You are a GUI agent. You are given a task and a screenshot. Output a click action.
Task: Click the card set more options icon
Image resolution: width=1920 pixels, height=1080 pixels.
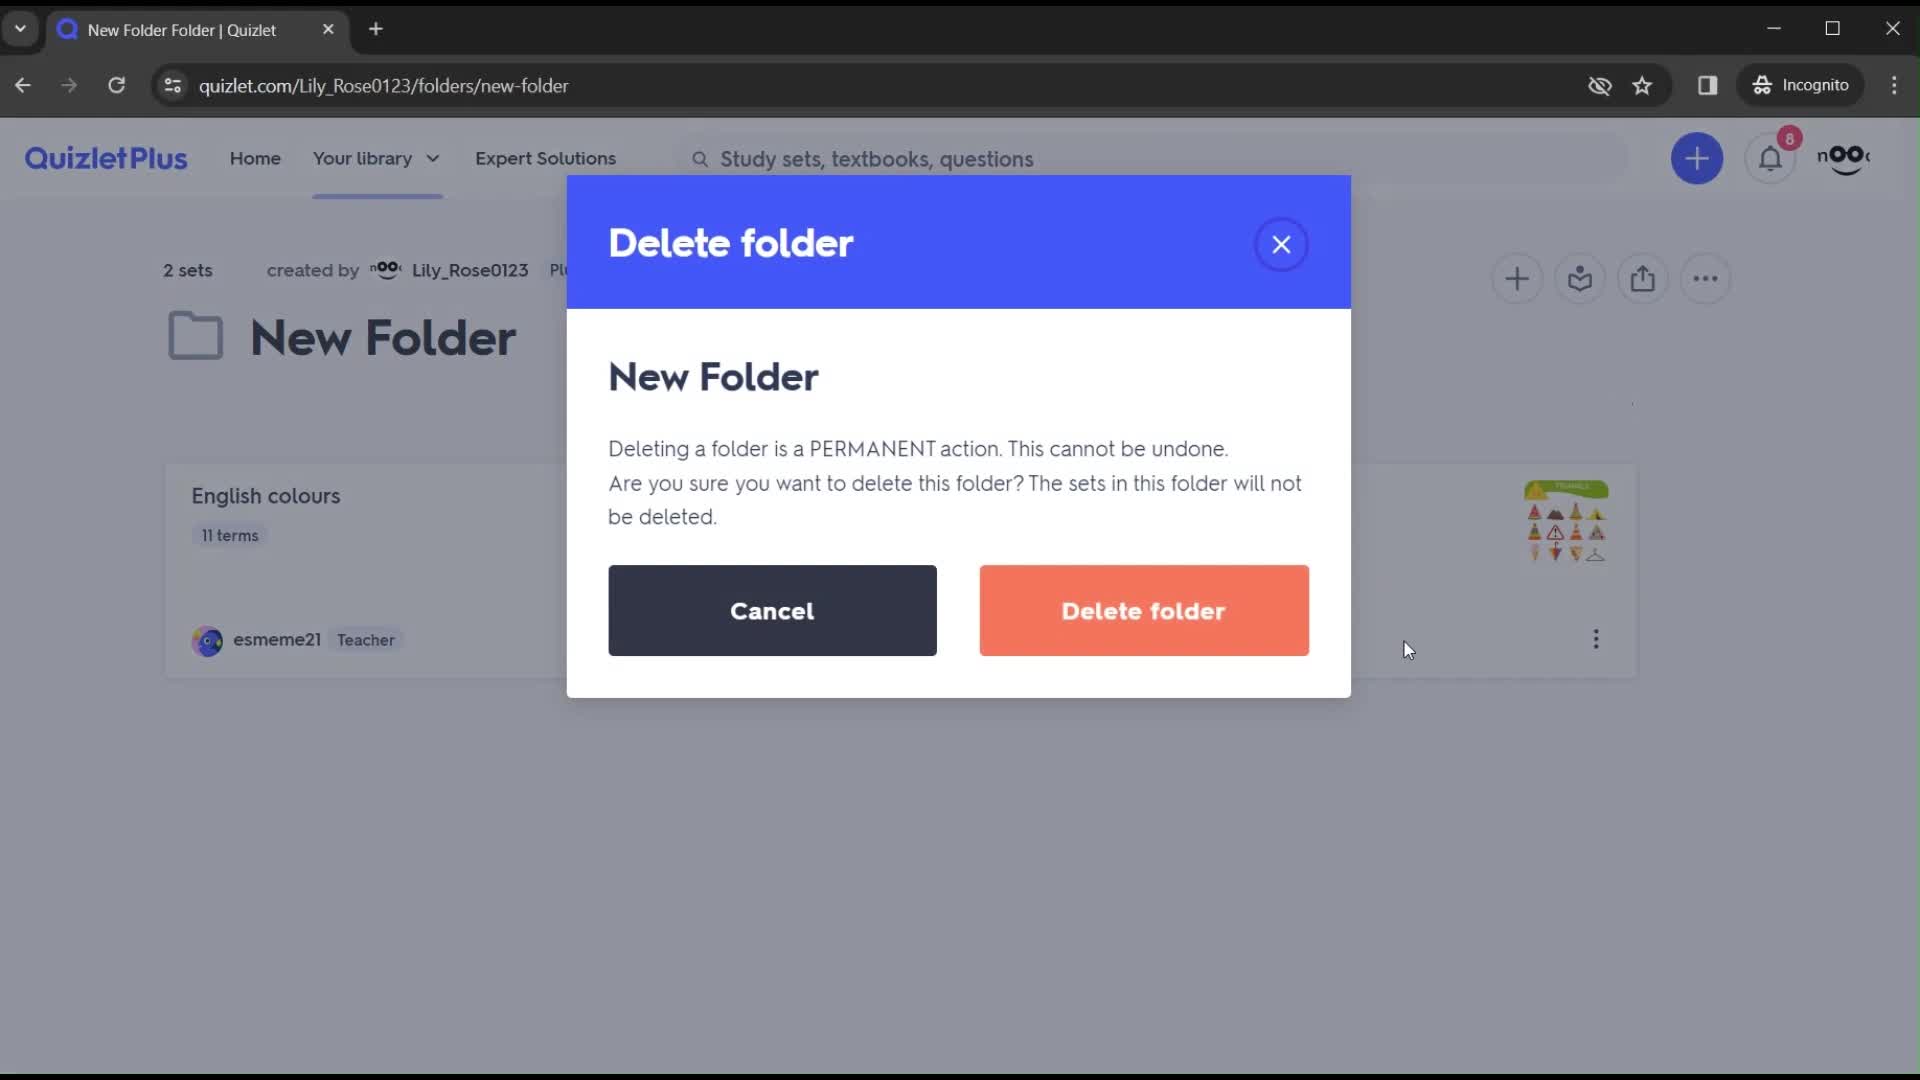pyautogui.click(x=1597, y=640)
